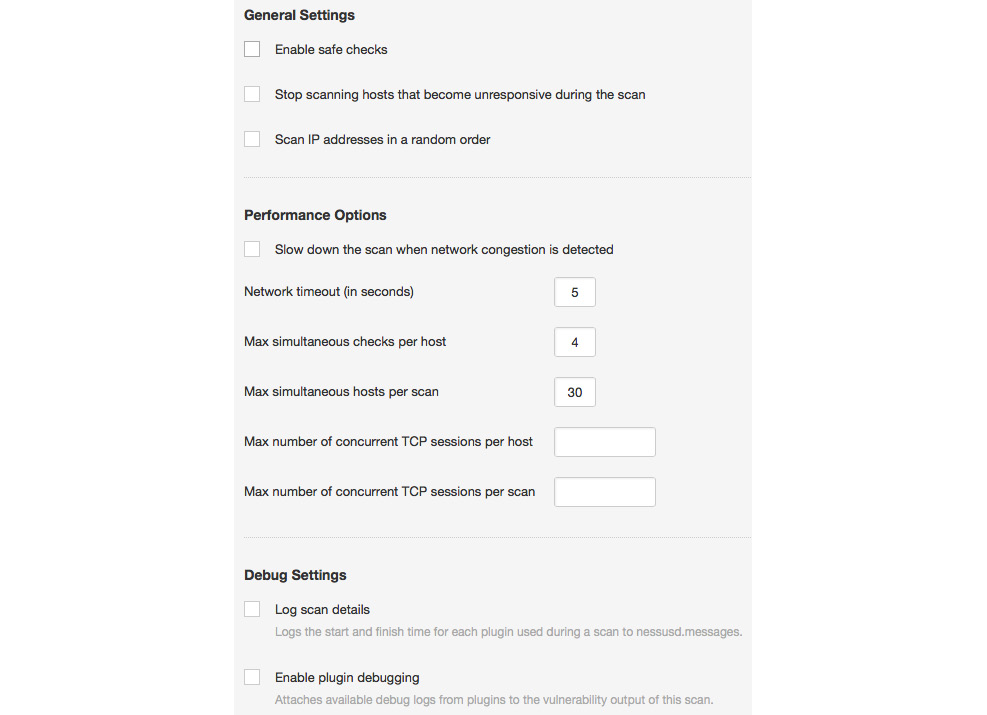Click the Debug Settings heading
Image resolution: width=987 pixels, height=715 pixels.
point(295,575)
